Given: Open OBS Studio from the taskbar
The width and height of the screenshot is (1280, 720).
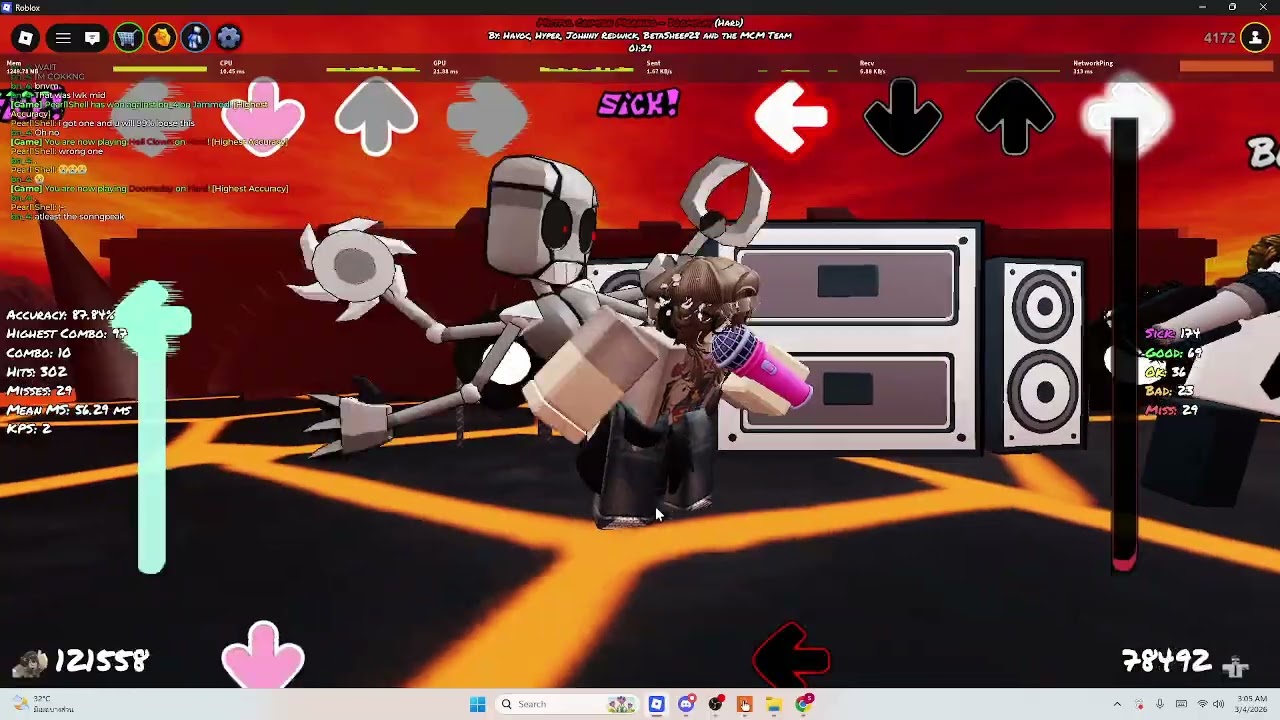Looking at the screenshot, I should coord(715,704).
